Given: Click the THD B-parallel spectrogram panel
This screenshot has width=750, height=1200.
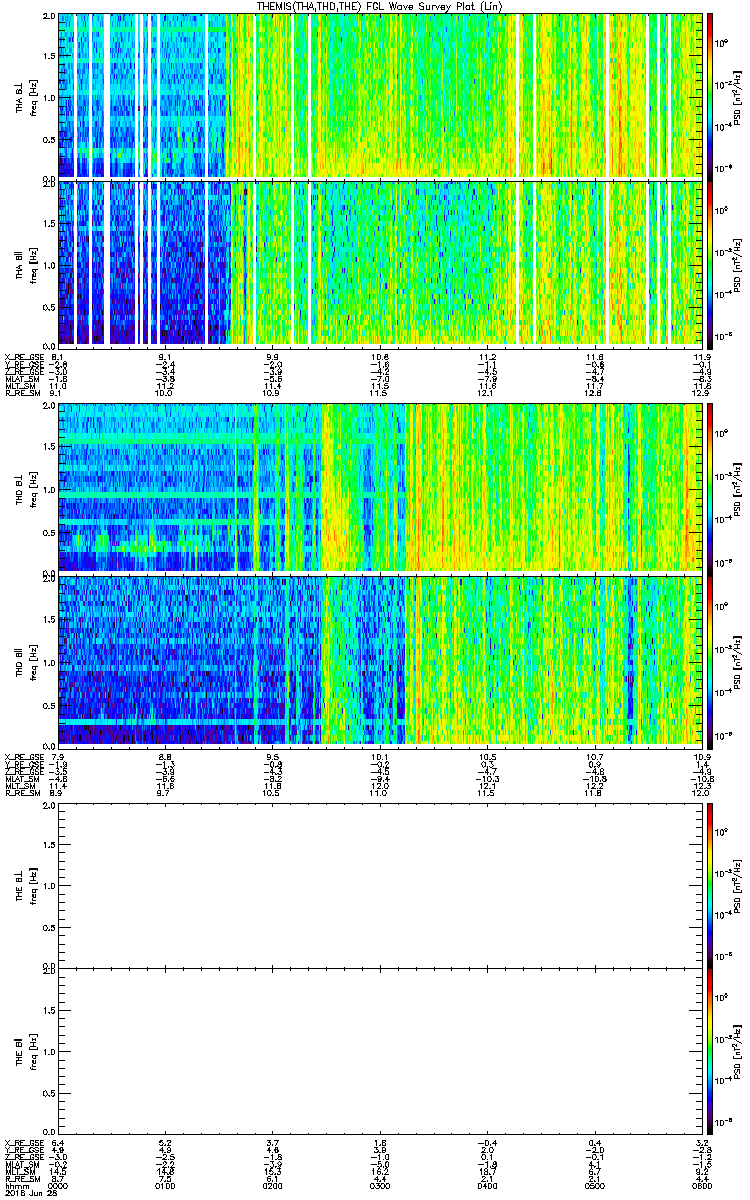Looking at the screenshot, I should pyautogui.click(x=381, y=659).
